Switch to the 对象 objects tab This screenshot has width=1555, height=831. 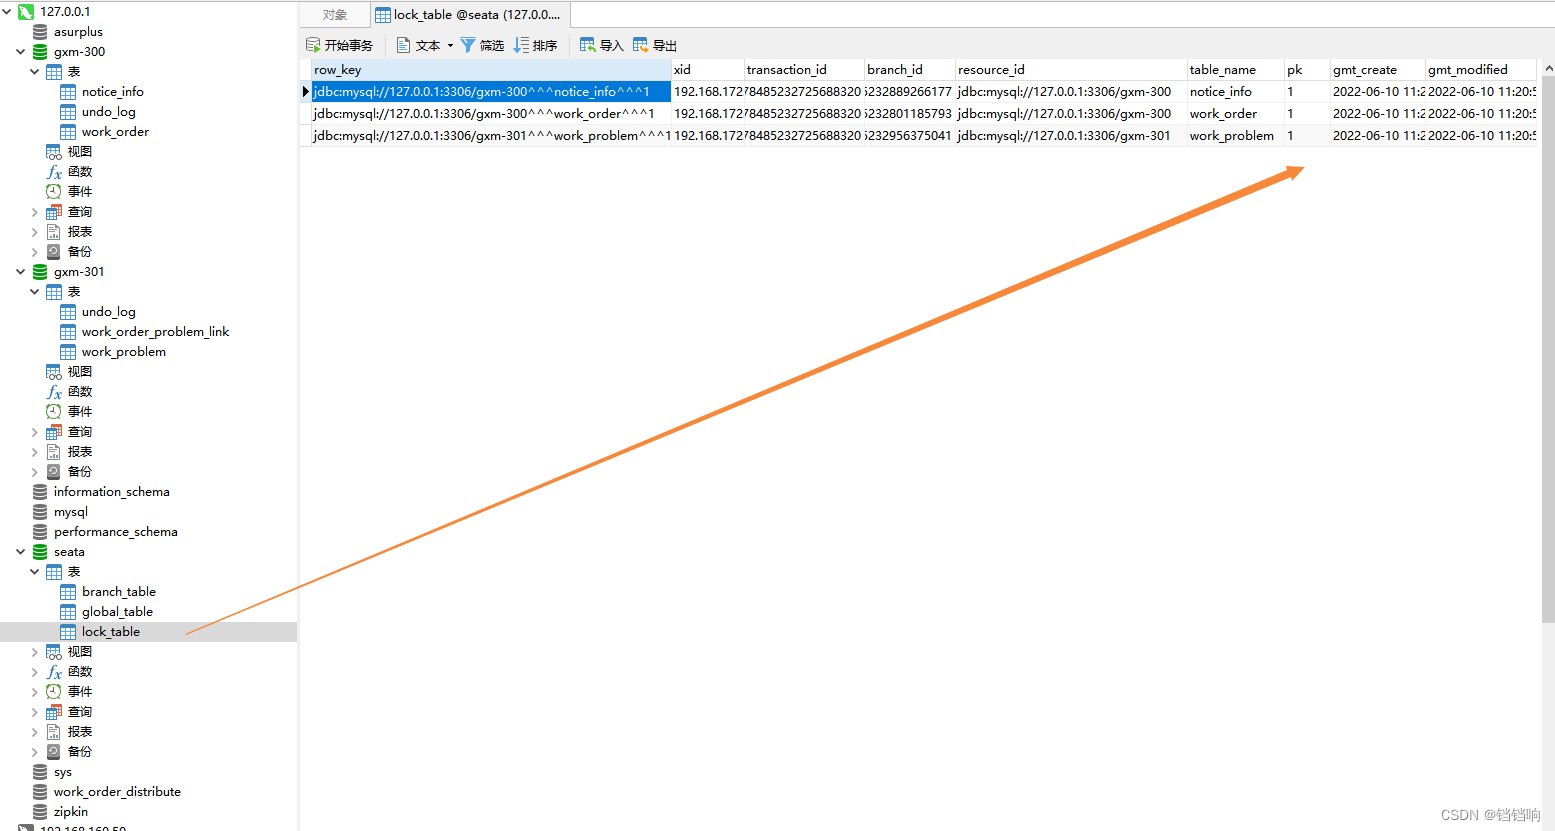coord(335,15)
